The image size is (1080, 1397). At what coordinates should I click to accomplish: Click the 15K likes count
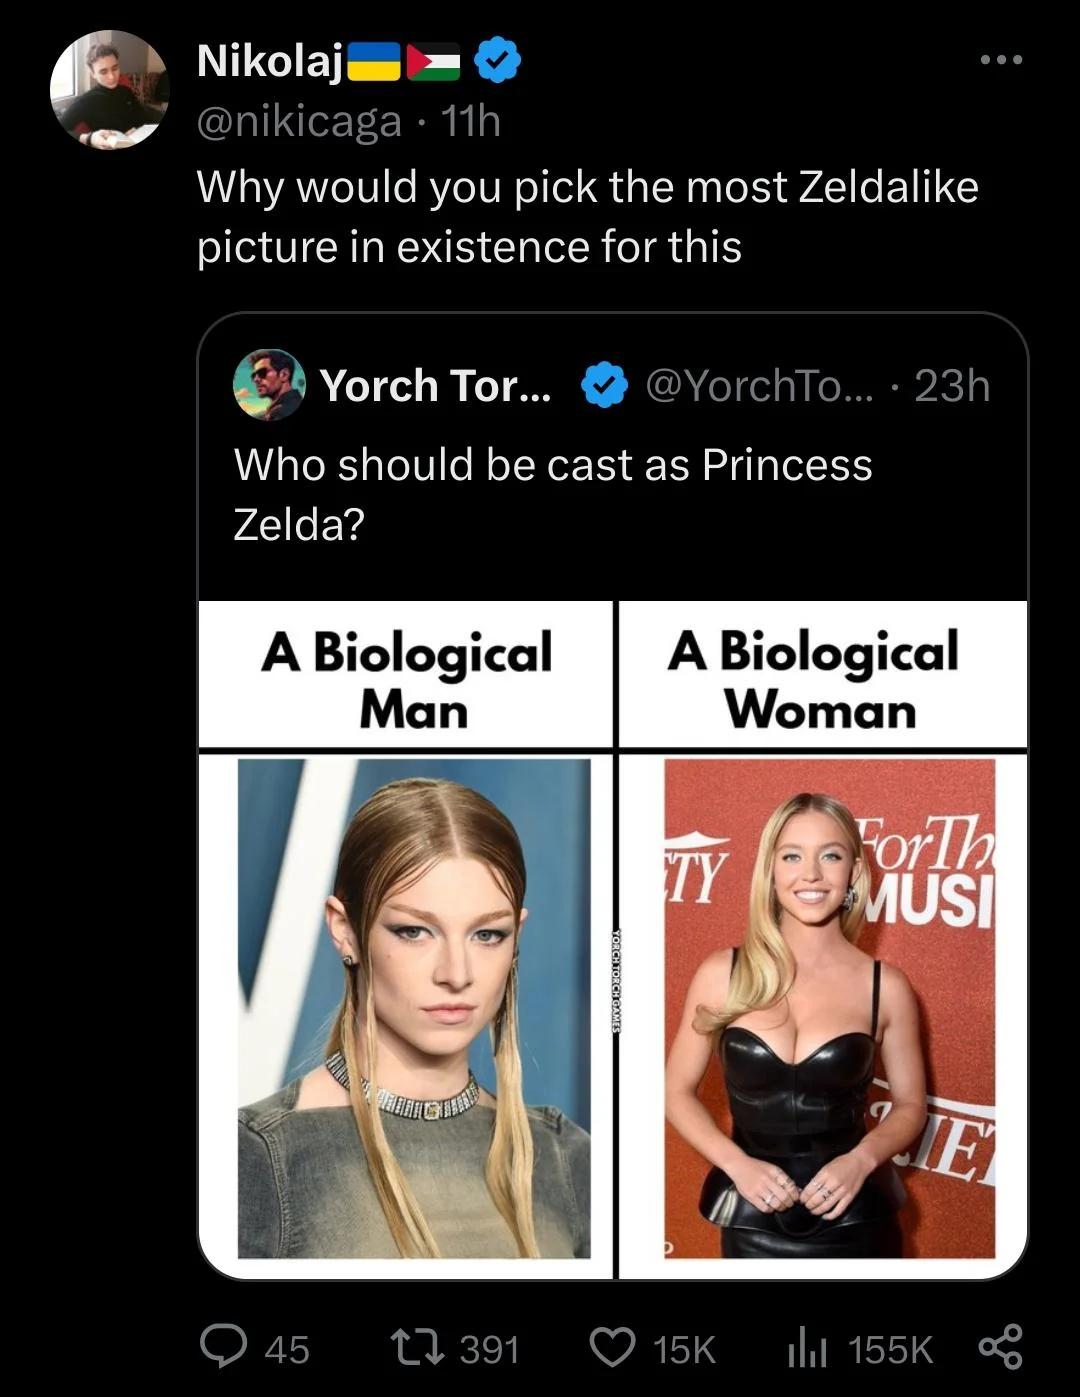click(684, 1349)
